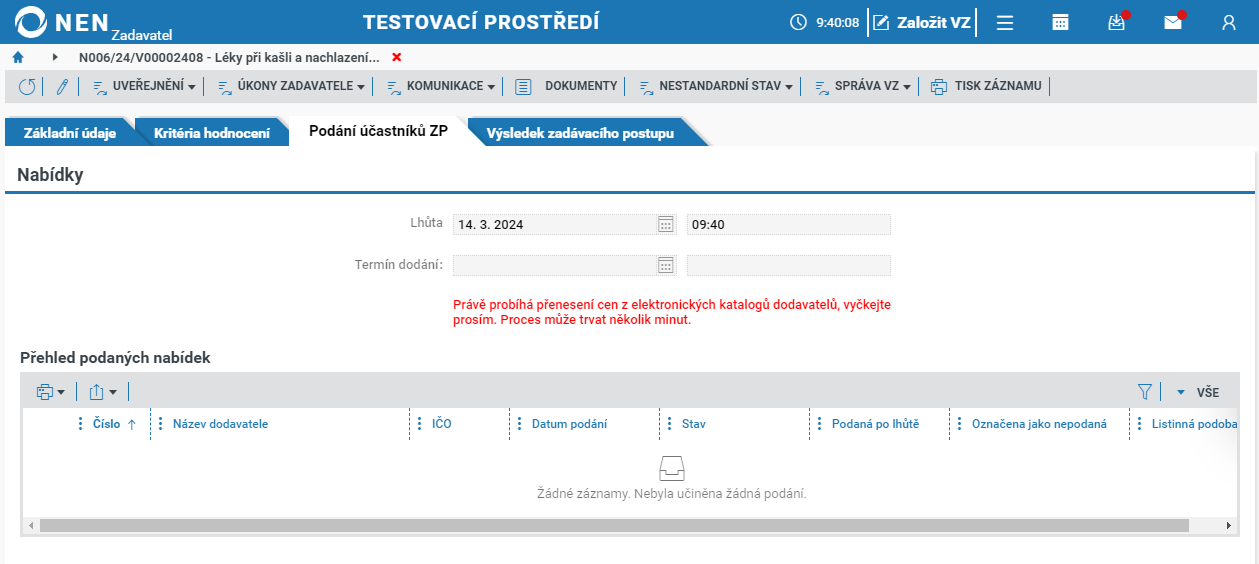Expand the table export options arrow
The height and width of the screenshot is (564, 1259).
coord(113,393)
